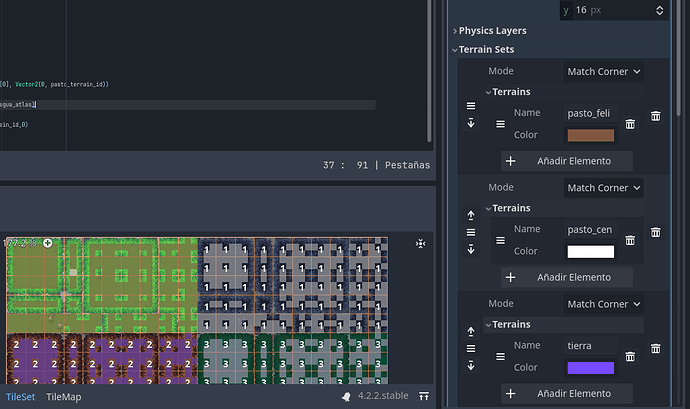This screenshot has width=690, height=409.
Task: Collapse the Terrain Sets section
Action: click(486, 50)
